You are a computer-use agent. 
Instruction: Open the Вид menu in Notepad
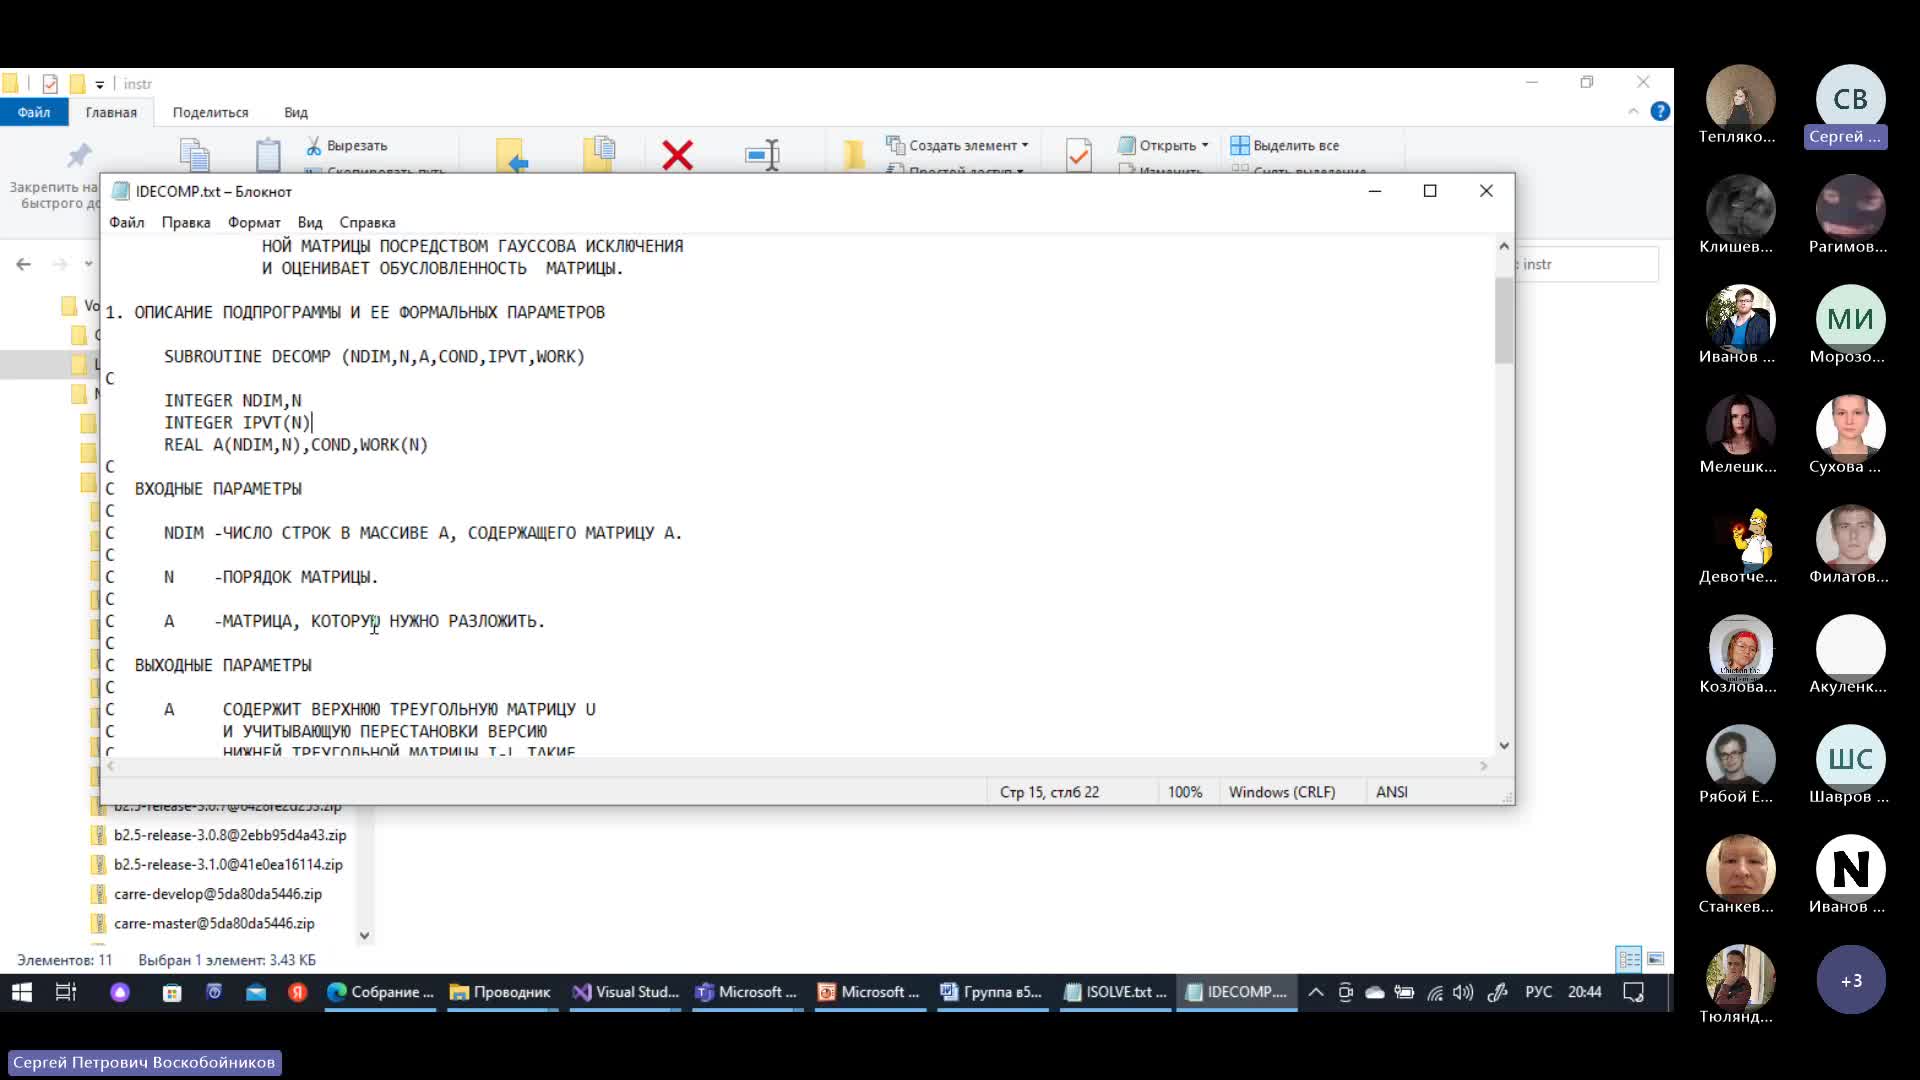tap(310, 222)
